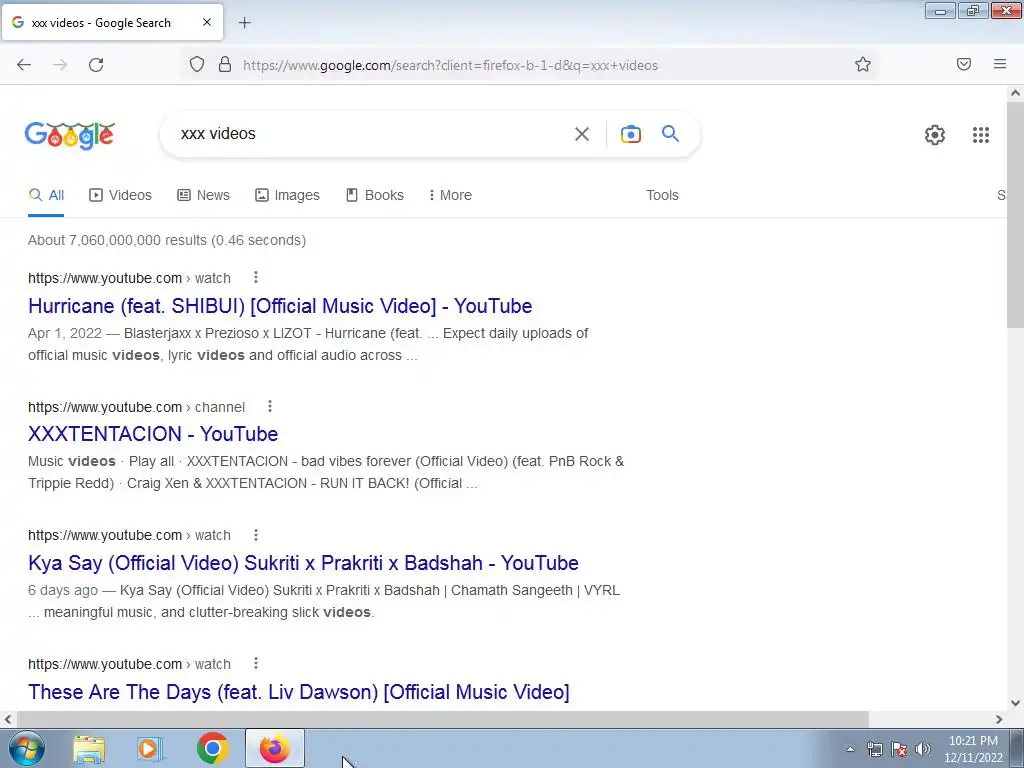The image size is (1024, 768).
Task: Click the vertical scrollbar up arrow
Action: (x=1016, y=93)
